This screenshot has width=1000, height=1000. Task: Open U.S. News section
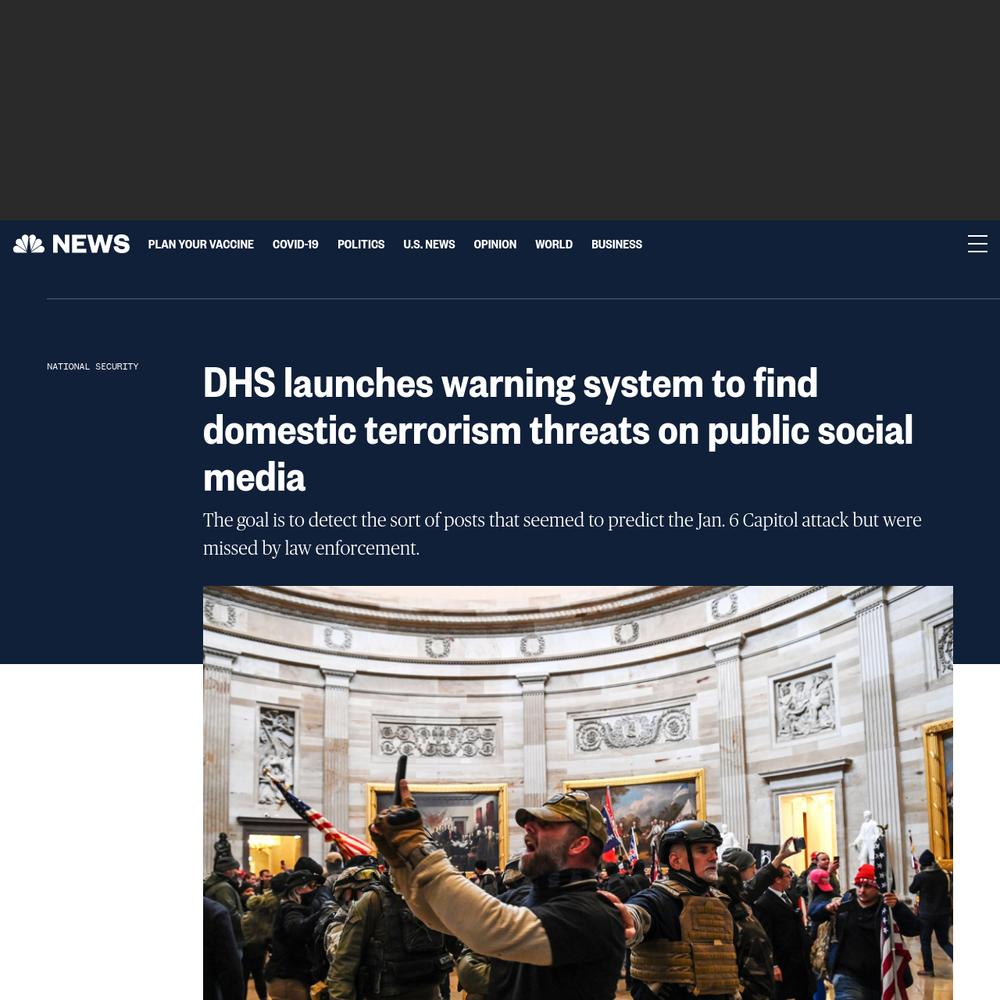click(429, 244)
